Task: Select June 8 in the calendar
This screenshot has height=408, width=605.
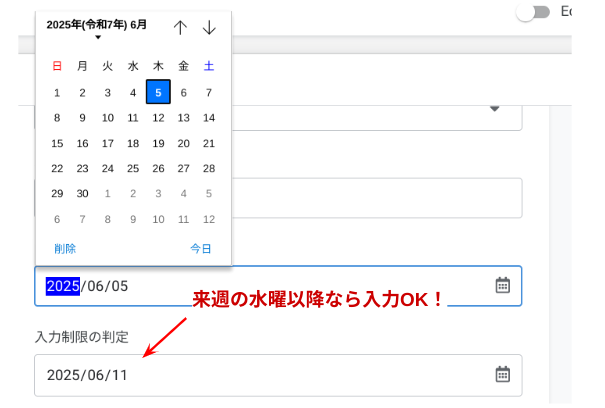Action: click(57, 118)
